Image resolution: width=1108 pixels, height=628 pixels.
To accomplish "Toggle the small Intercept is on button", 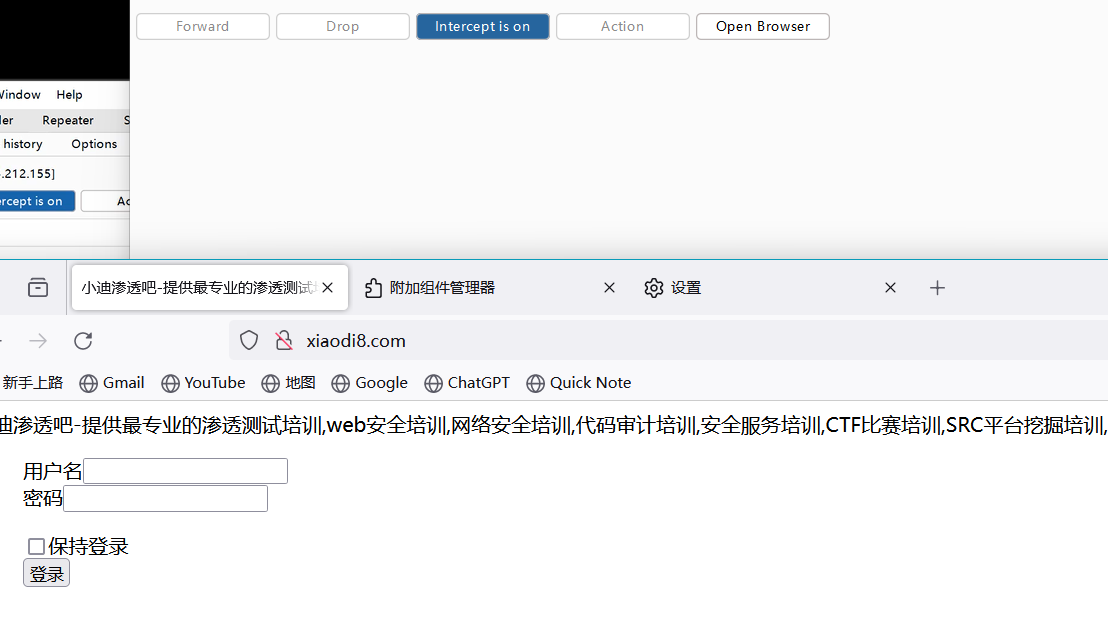I will pyautogui.click(x=37, y=201).
